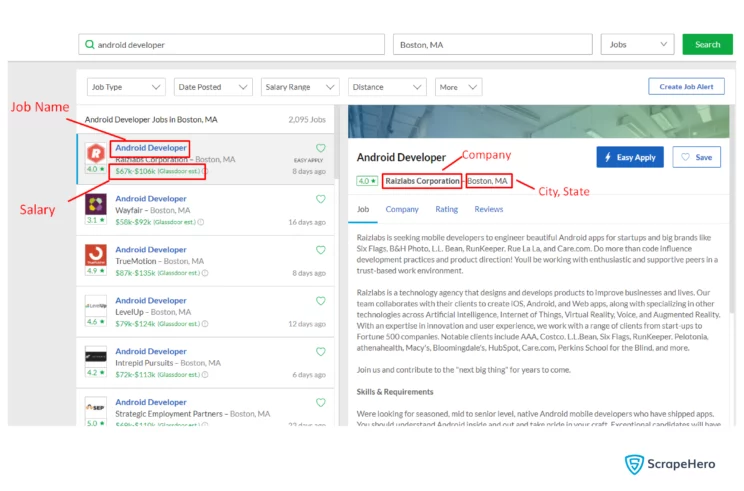Open Strategic Employment Partners Android Developer link
The height and width of the screenshot is (491, 744).
(151, 402)
